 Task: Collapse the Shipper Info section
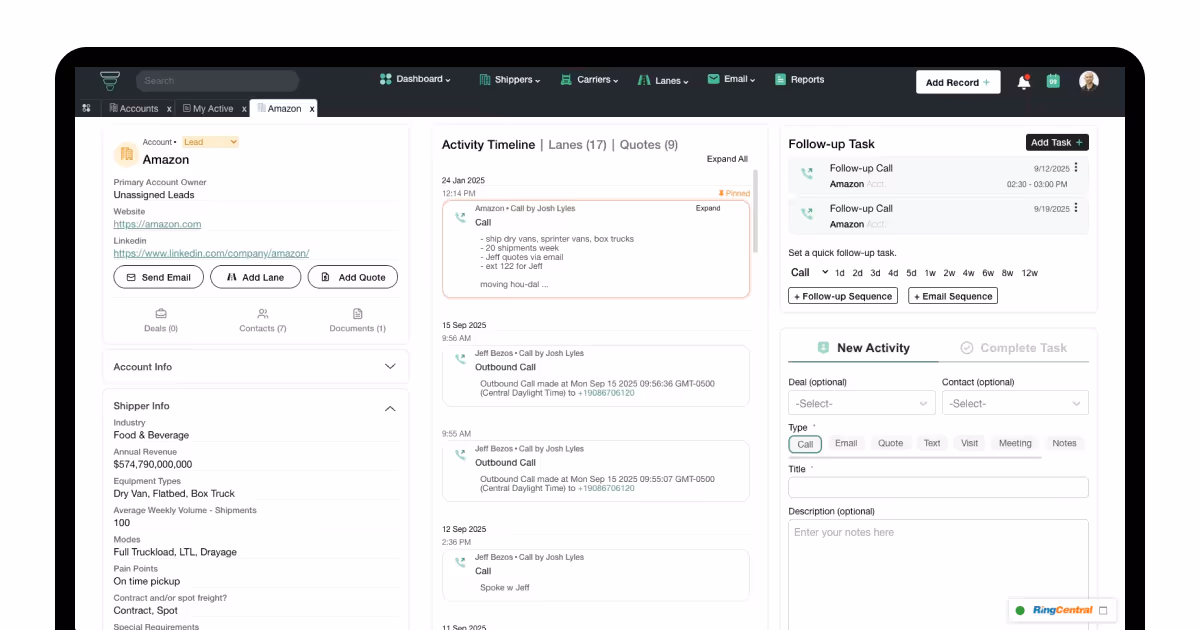point(390,408)
